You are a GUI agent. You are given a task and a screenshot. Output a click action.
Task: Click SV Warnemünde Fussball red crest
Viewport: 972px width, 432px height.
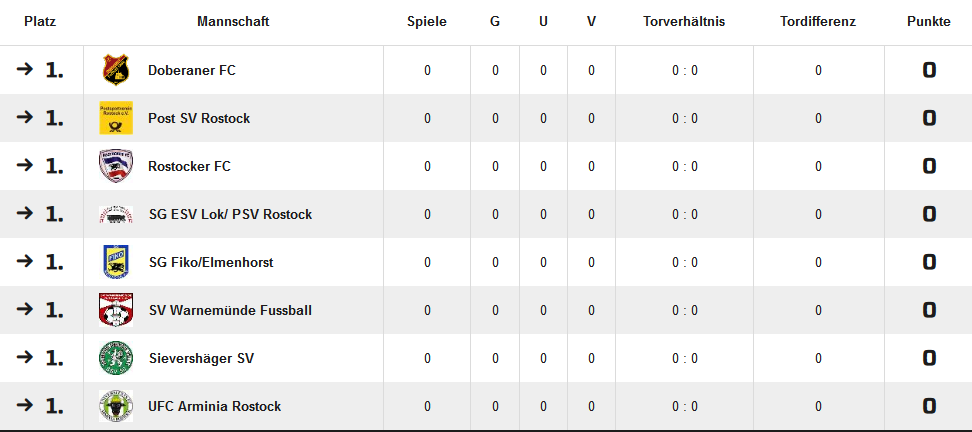[116, 310]
